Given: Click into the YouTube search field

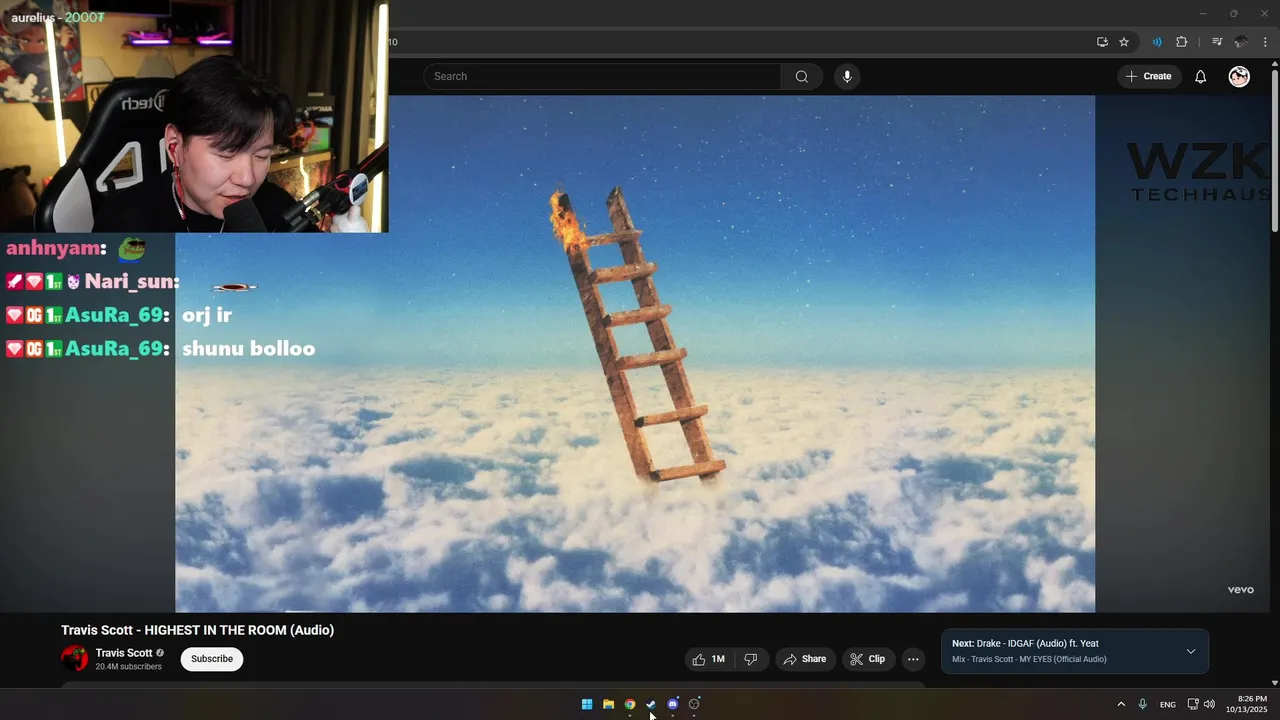Looking at the screenshot, I should pos(602,77).
